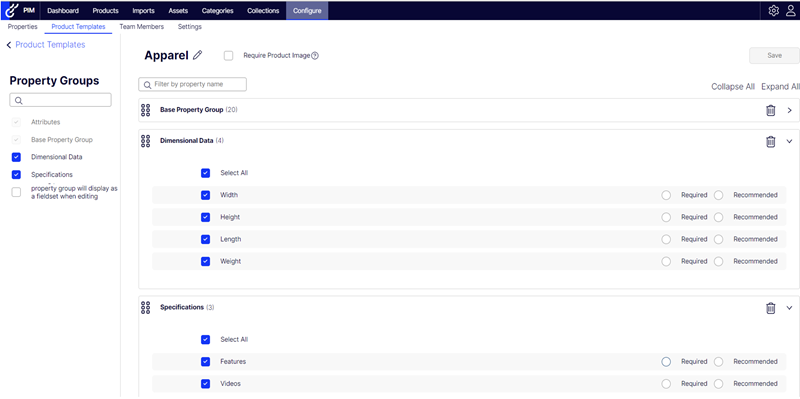Click Expand All
The image size is (800, 399).
[x=780, y=87]
